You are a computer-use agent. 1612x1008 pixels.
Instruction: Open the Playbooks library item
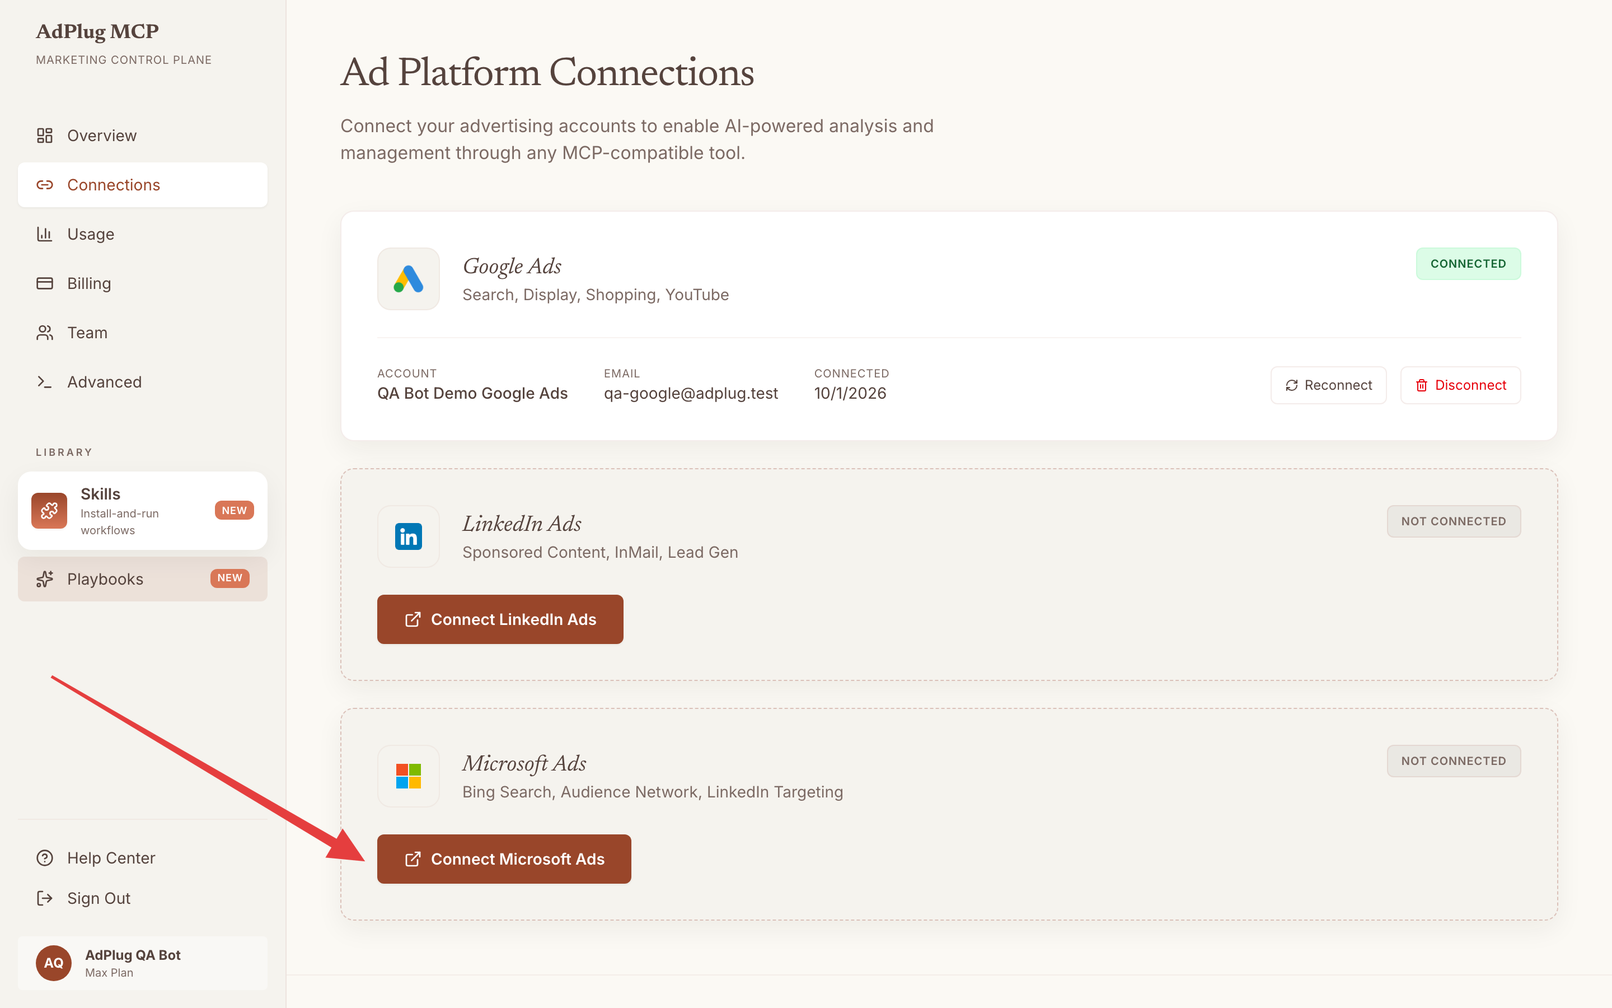142,579
